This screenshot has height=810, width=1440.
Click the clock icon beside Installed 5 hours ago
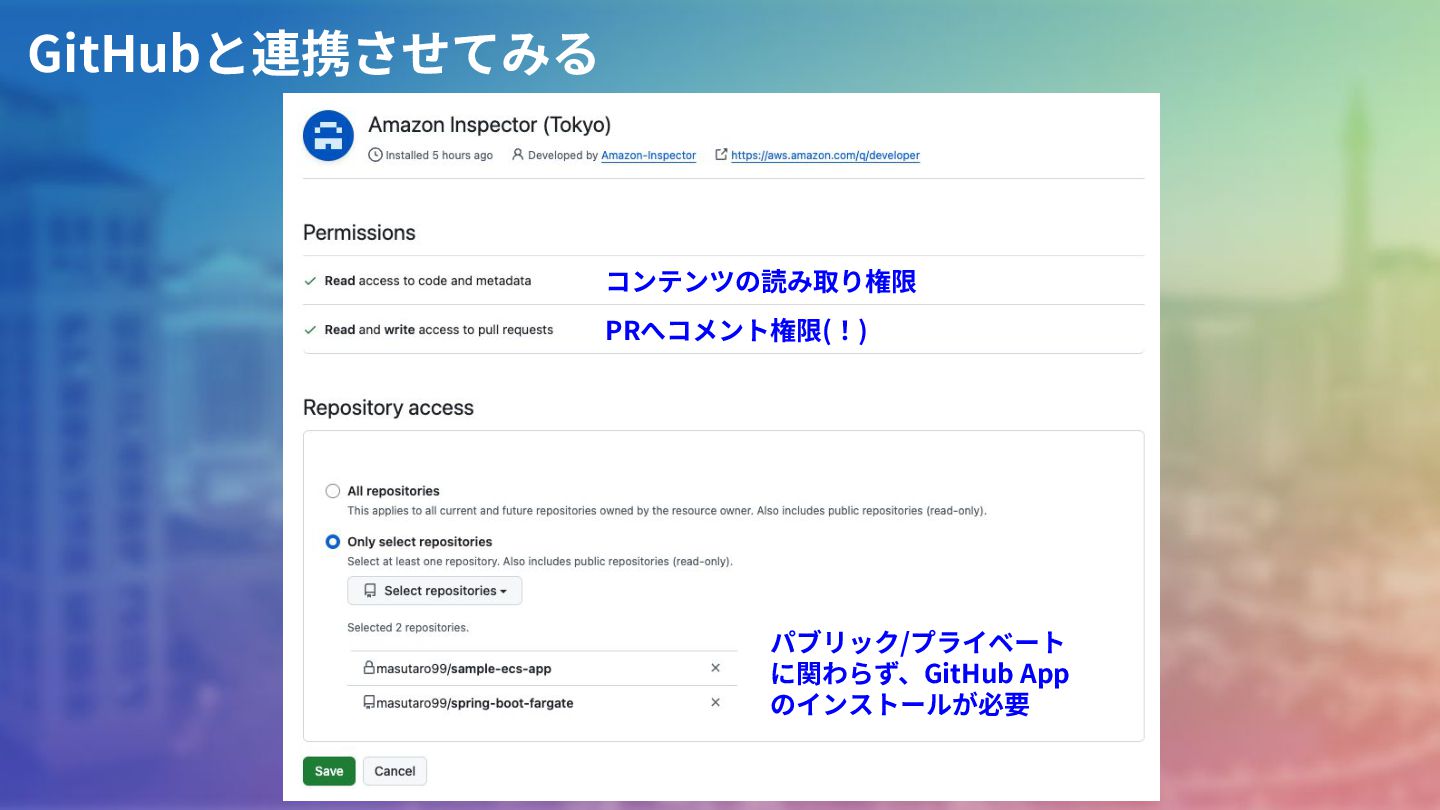pos(376,155)
